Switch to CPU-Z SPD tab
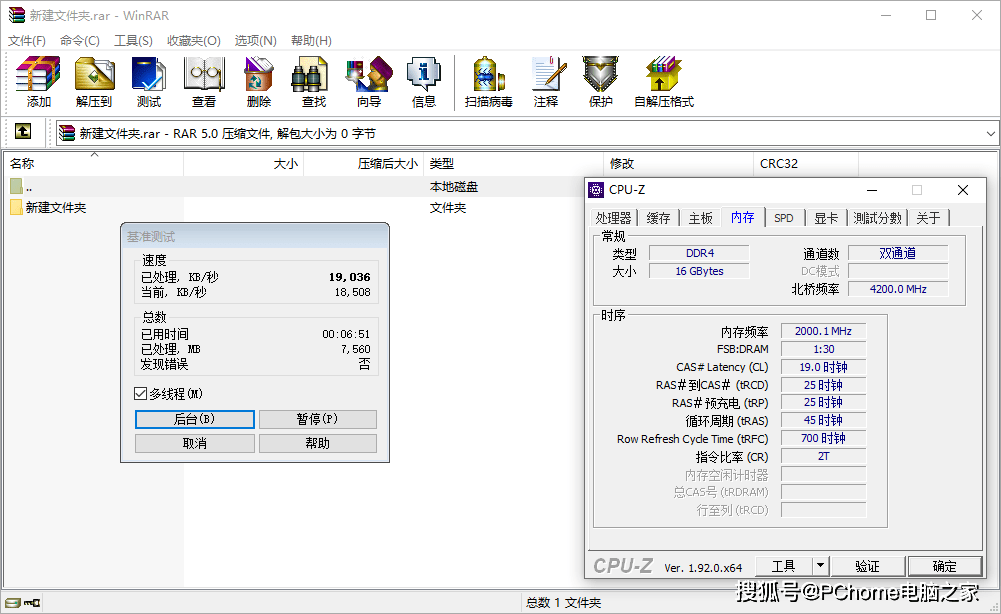 click(784, 218)
